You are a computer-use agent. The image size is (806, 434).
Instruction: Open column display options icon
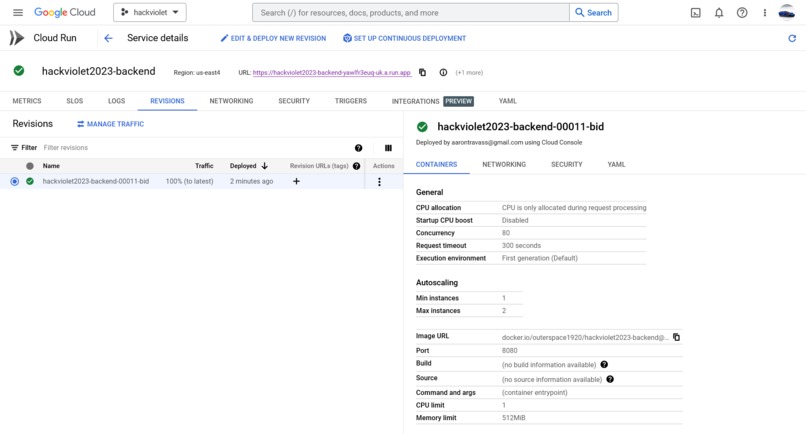click(x=388, y=148)
